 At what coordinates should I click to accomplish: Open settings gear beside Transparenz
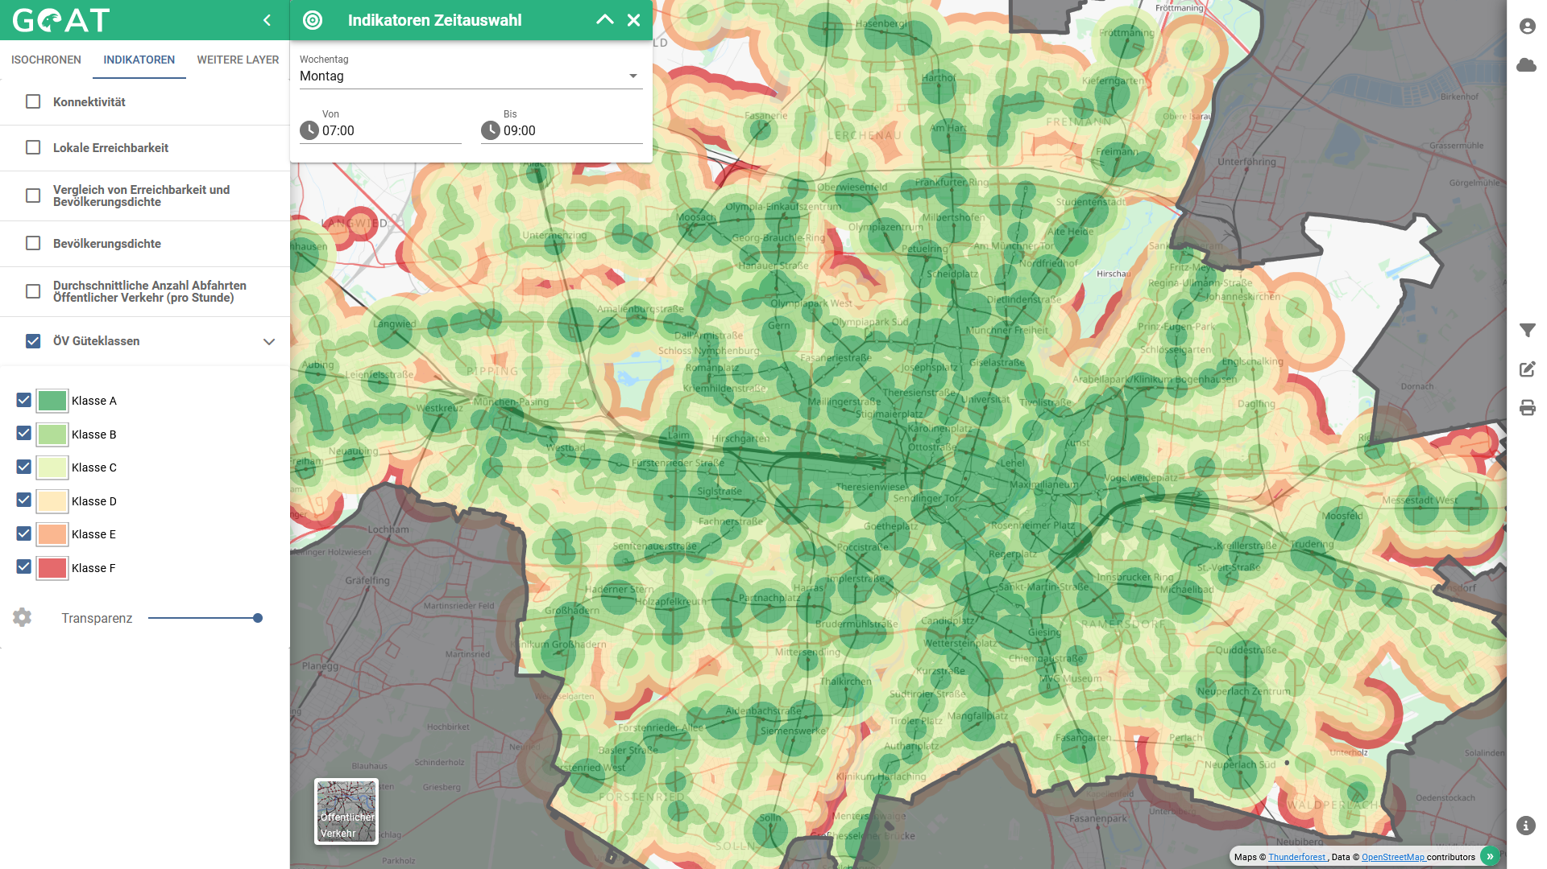point(22,618)
